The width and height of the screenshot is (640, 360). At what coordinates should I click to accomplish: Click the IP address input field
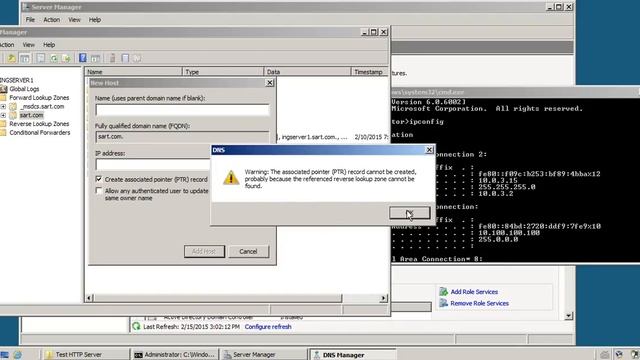click(x=153, y=164)
